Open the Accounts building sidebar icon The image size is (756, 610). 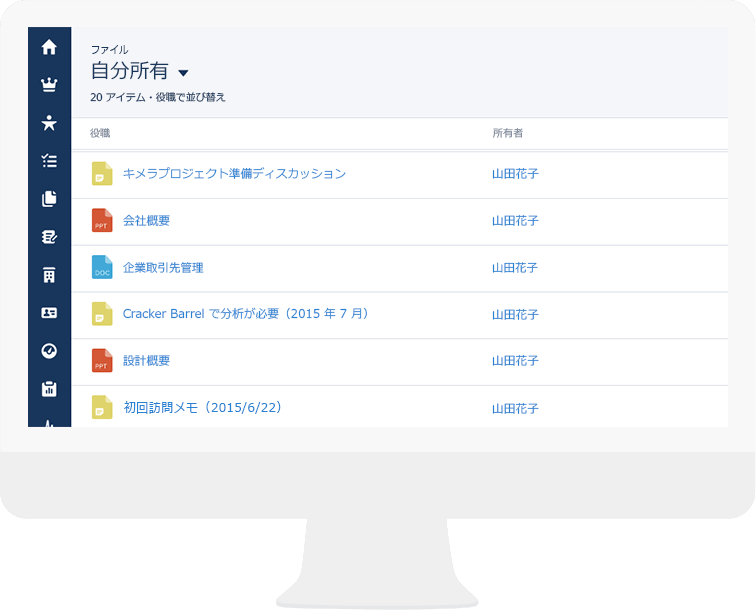pyautogui.click(x=49, y=275)
